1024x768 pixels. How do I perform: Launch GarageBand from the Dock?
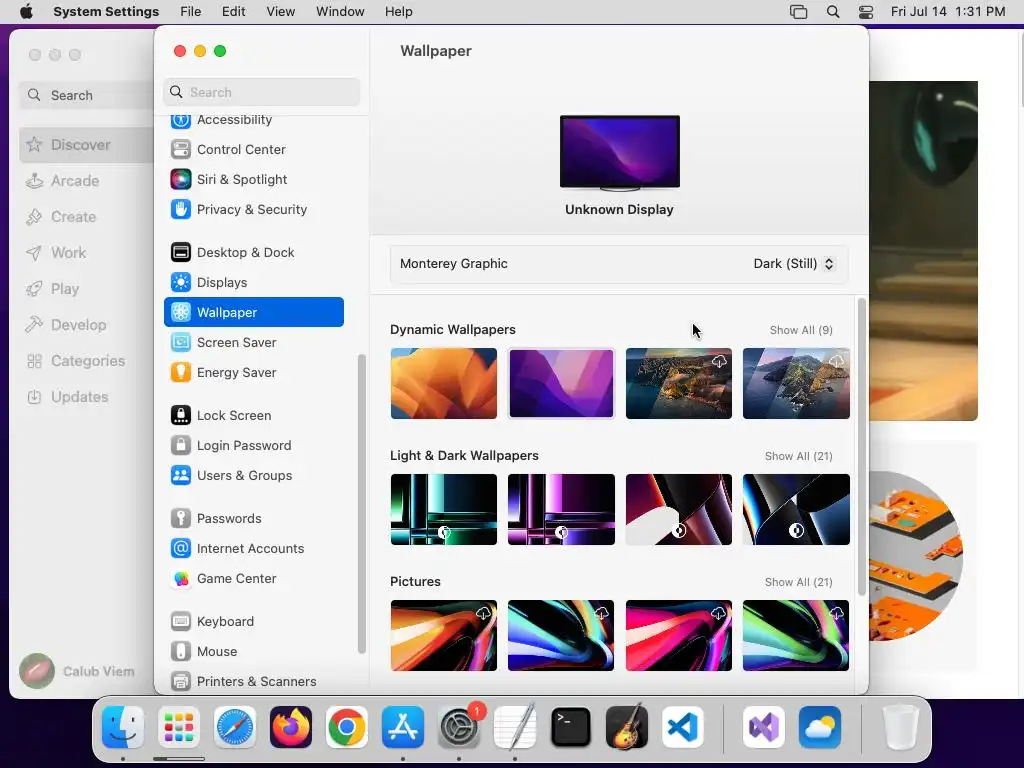[627, 728]
